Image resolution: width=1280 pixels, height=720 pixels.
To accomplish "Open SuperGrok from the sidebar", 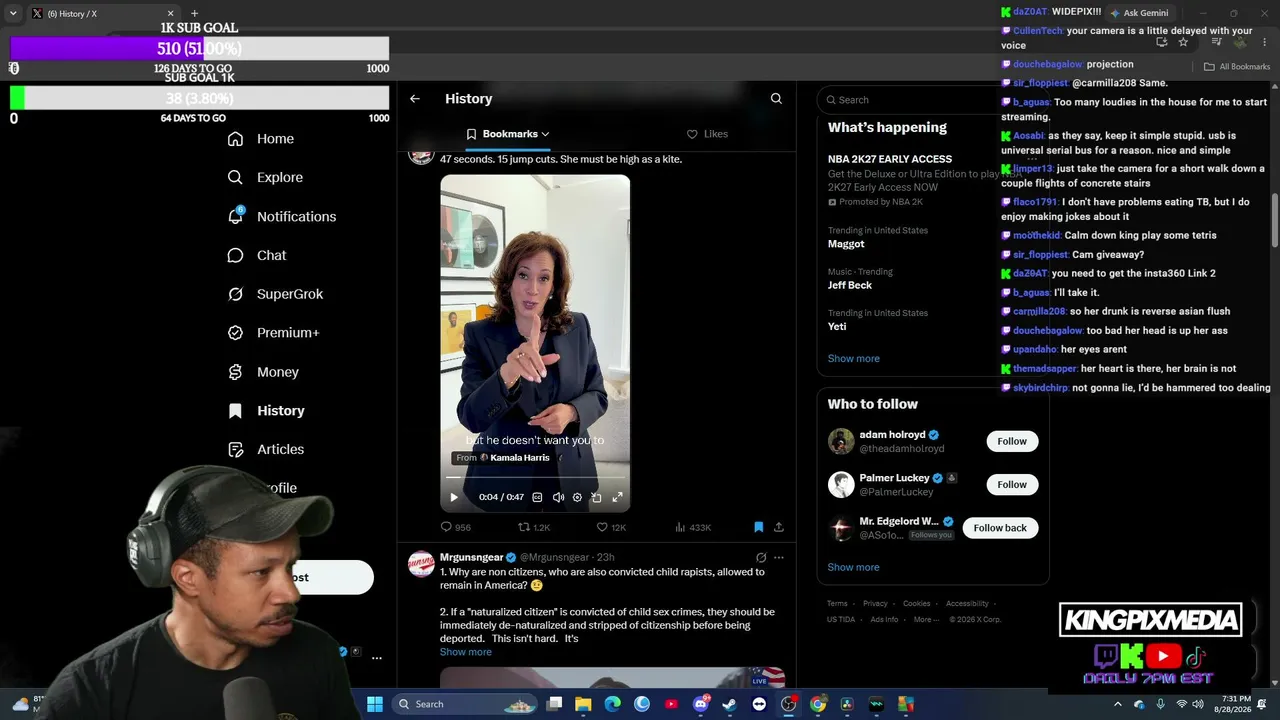I will point(275,294).
